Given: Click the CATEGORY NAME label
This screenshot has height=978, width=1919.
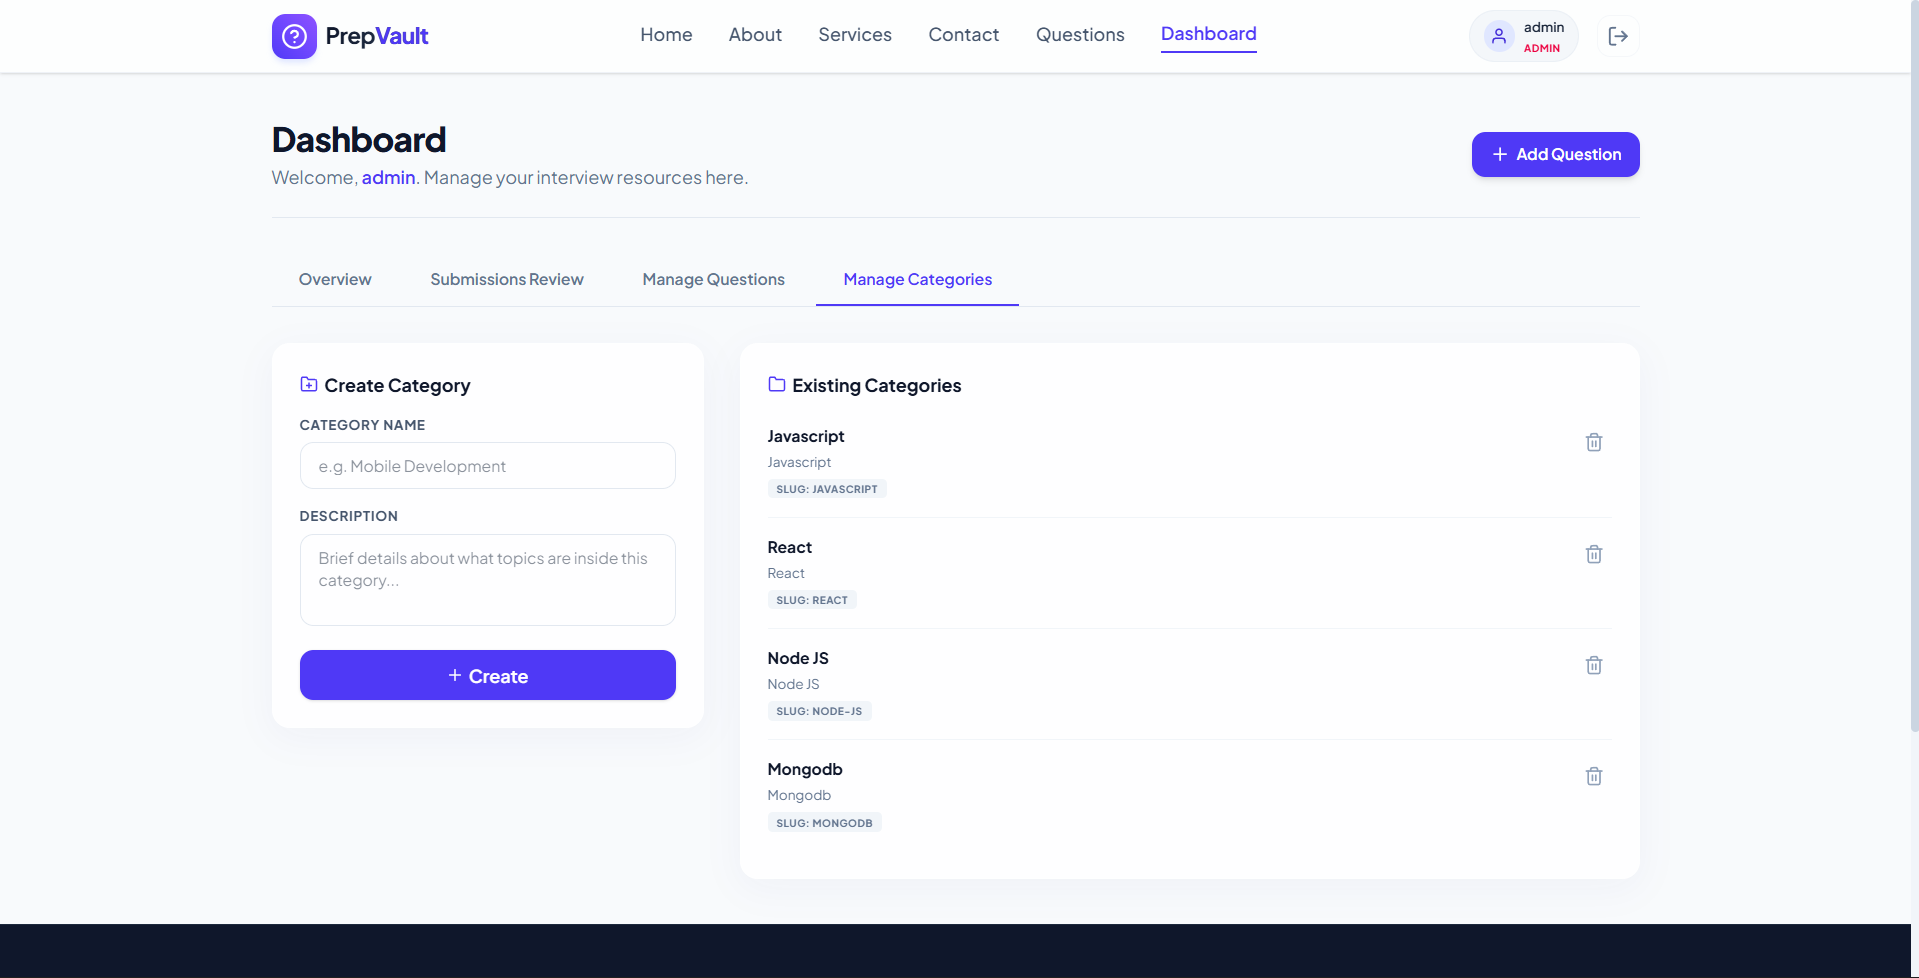Looking at the screenshot, I should pyautogui.click(x=362, y=425).
